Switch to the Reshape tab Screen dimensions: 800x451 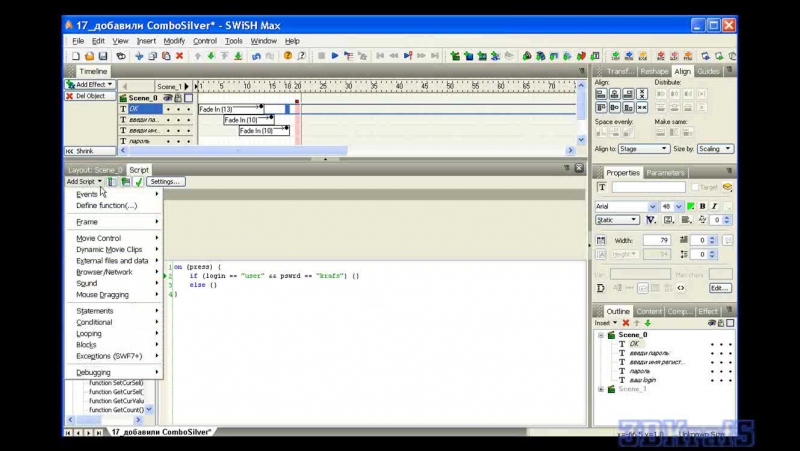click(654, 71)
